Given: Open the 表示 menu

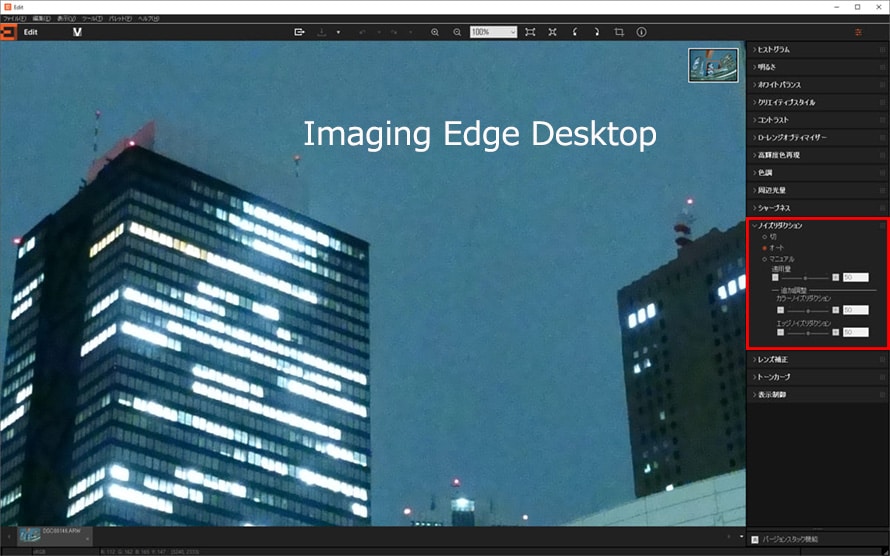Looking at the screenshot, I should [x=64, y=19].
